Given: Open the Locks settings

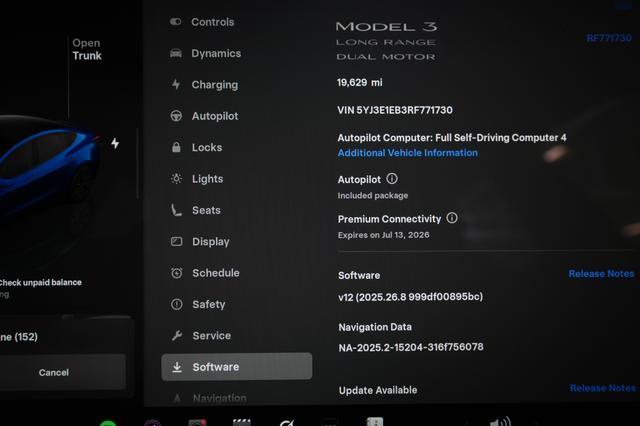Looking at the screenshot, I should click(196, 147).
